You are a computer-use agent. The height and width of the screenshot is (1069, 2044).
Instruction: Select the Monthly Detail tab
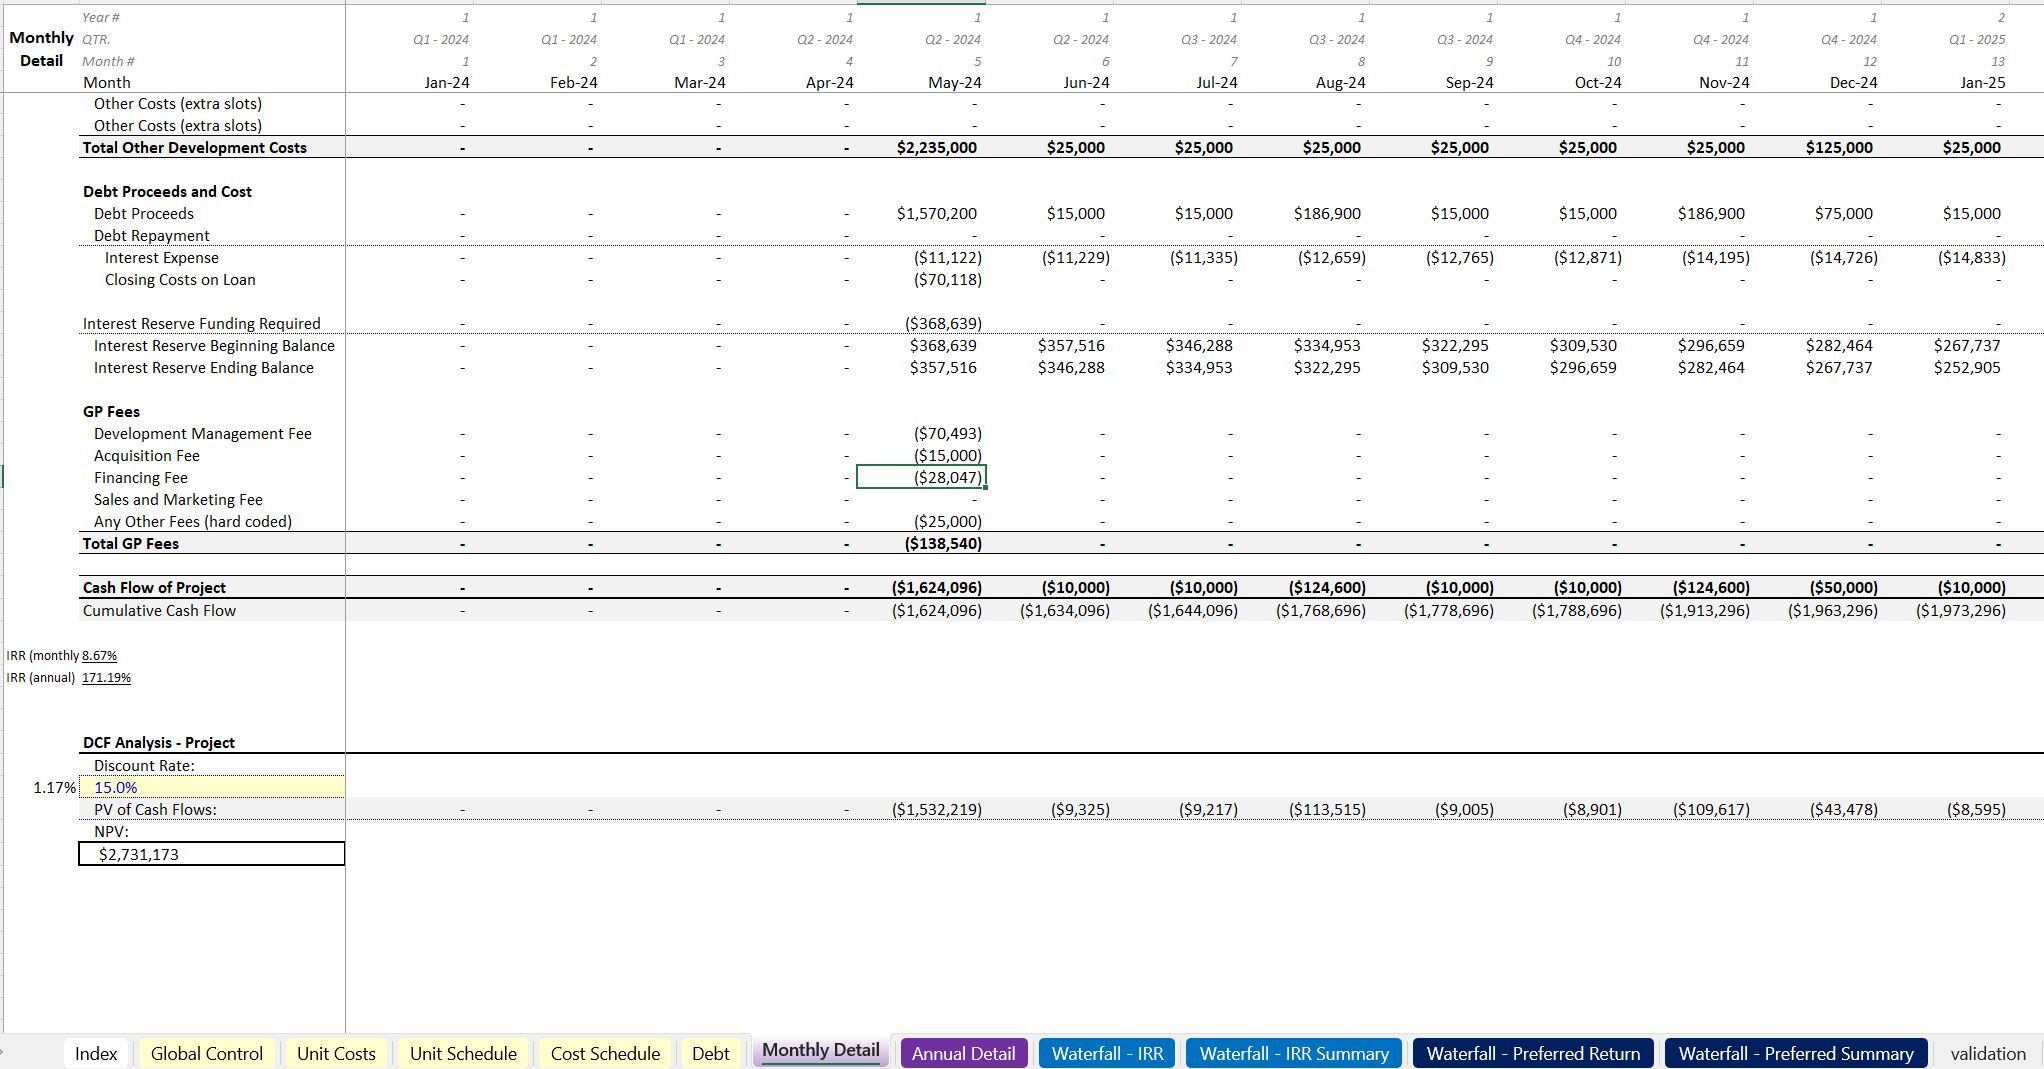point(821,1051)
